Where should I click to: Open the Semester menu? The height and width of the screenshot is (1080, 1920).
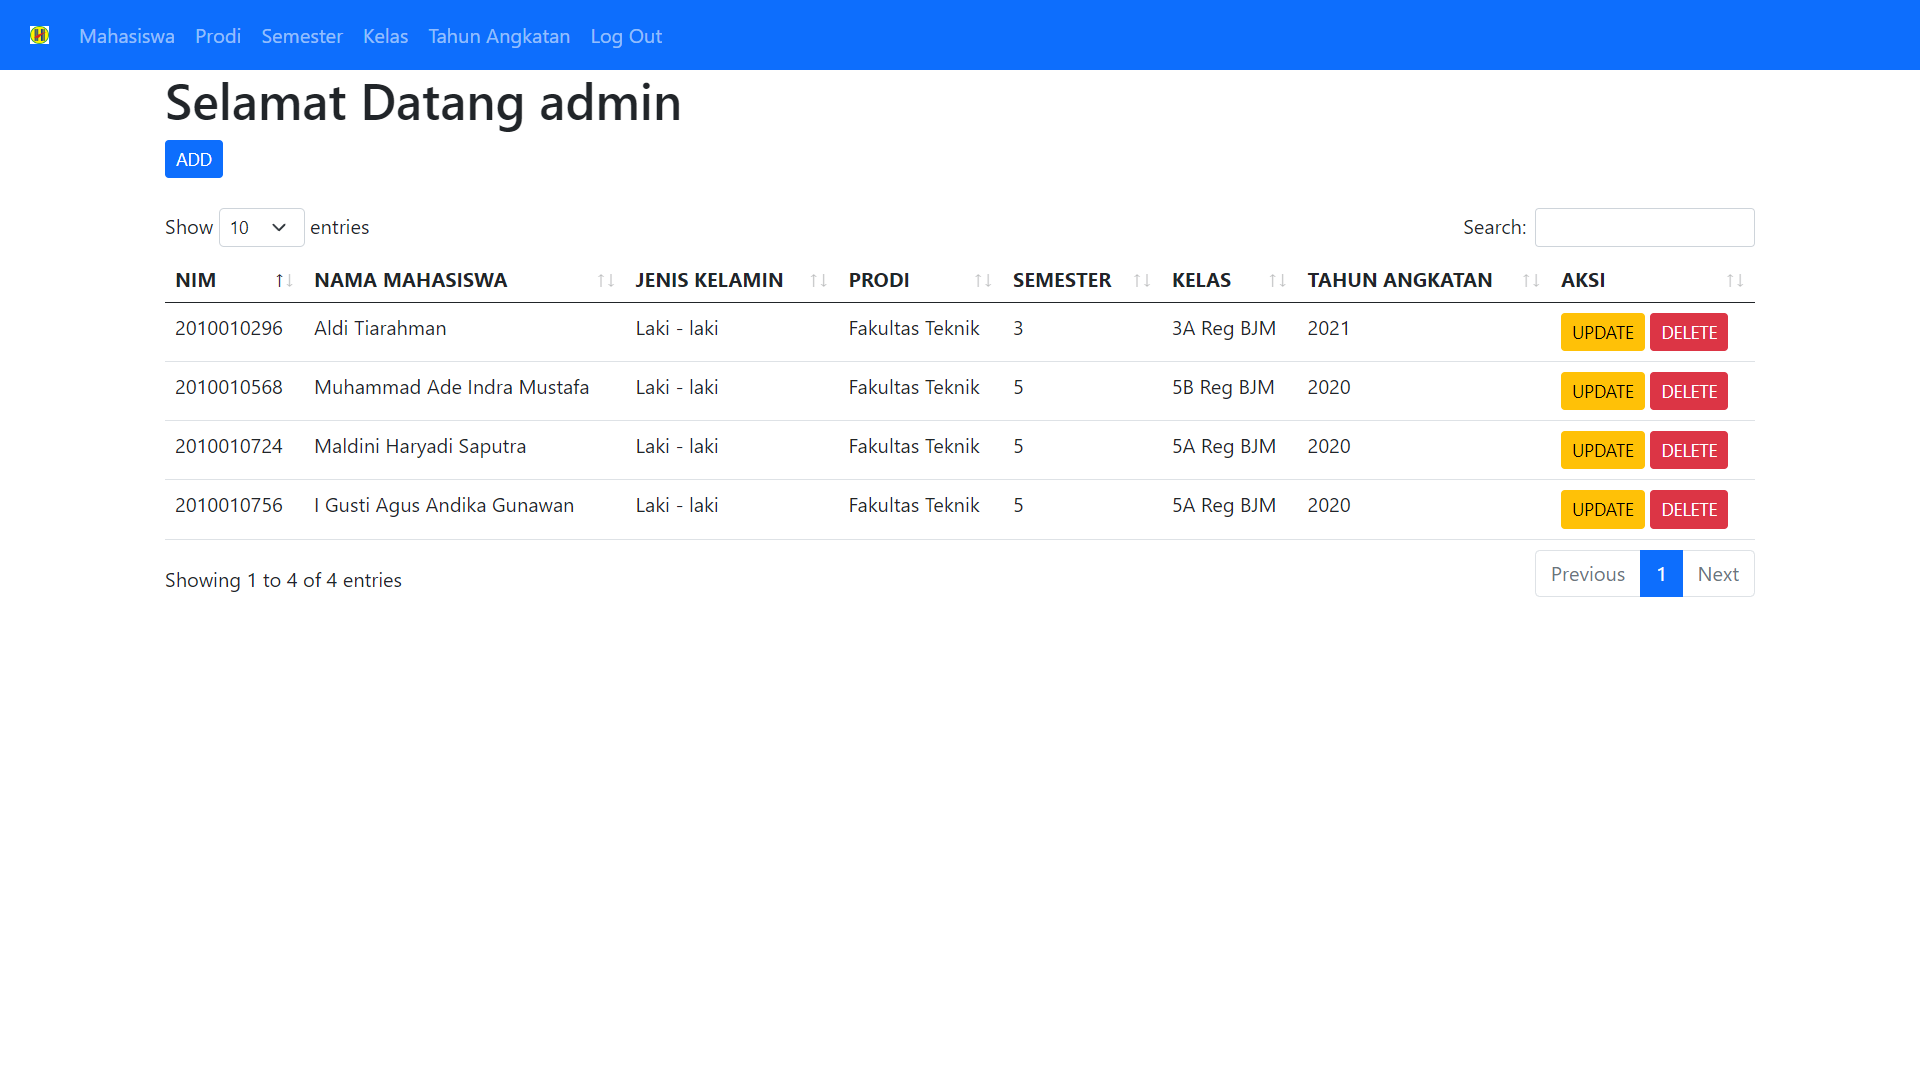pyautogui.click(x=301, y=36)
